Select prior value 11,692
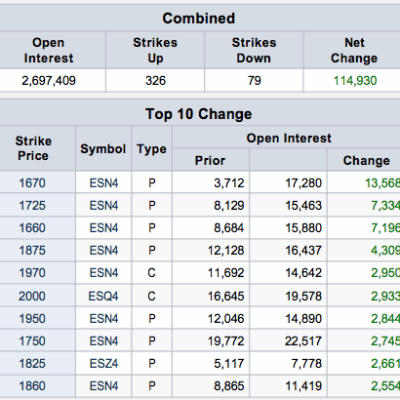 coord(226,273)
